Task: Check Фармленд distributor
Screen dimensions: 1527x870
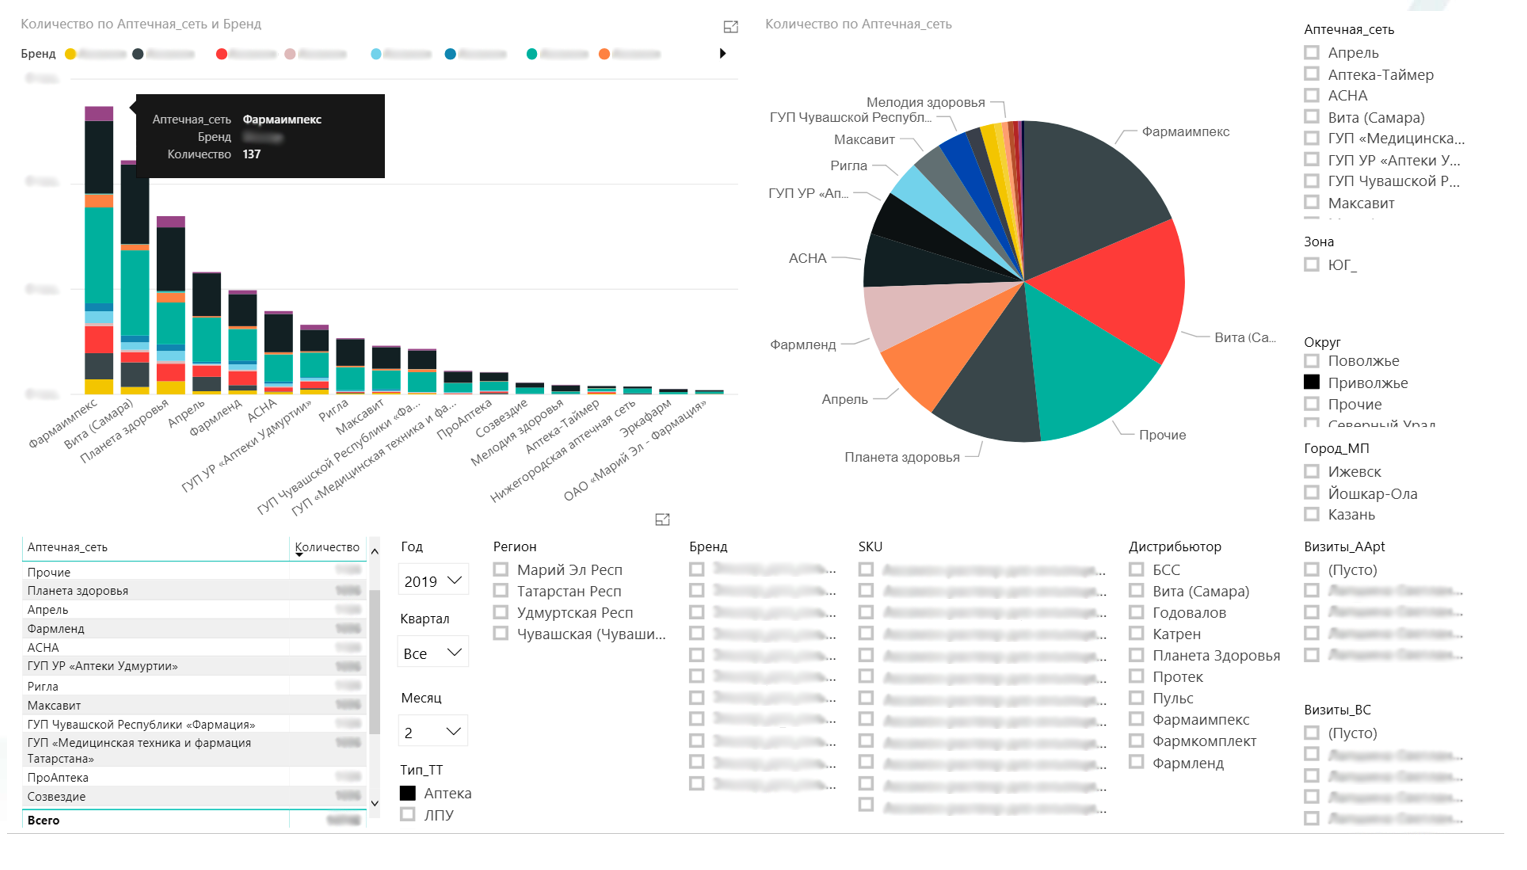Action: 1137,762
